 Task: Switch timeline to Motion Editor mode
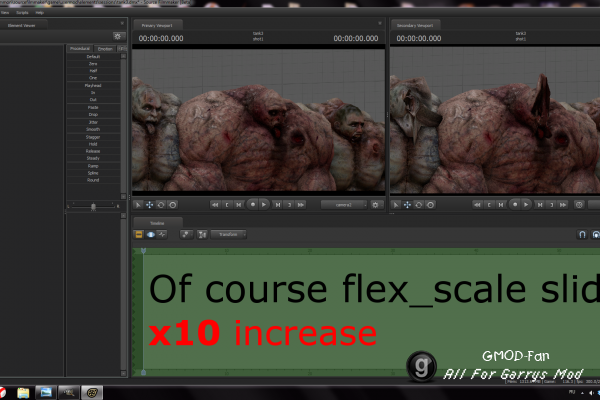(x=151, y=234)
